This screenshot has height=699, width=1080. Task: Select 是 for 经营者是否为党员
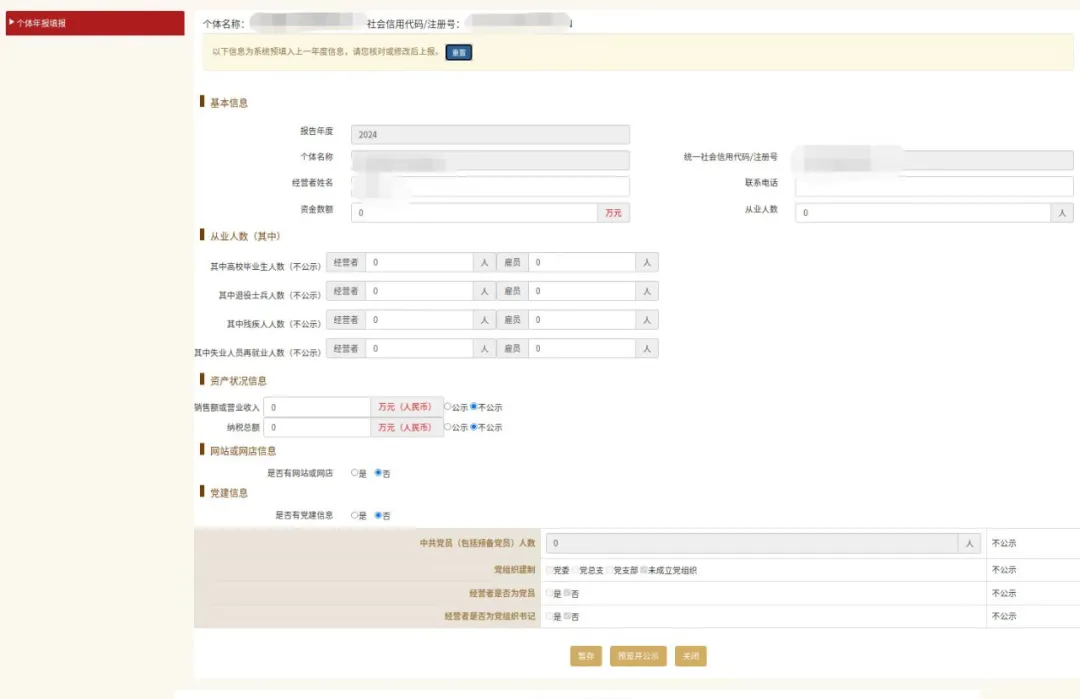547,592
